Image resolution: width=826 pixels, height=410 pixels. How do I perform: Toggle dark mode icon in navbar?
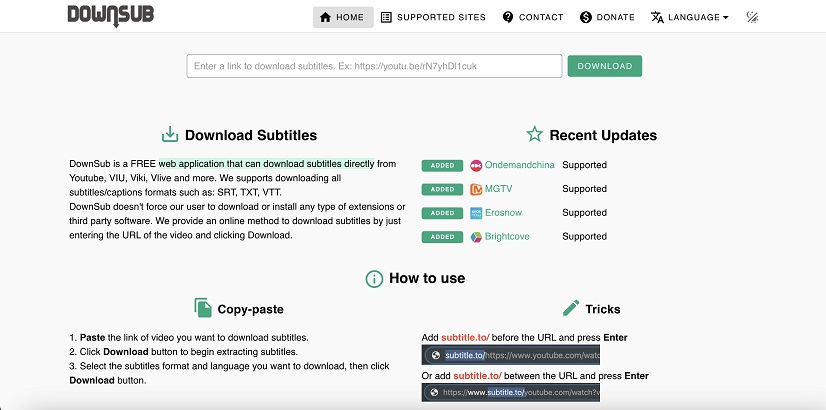[752, 17]
